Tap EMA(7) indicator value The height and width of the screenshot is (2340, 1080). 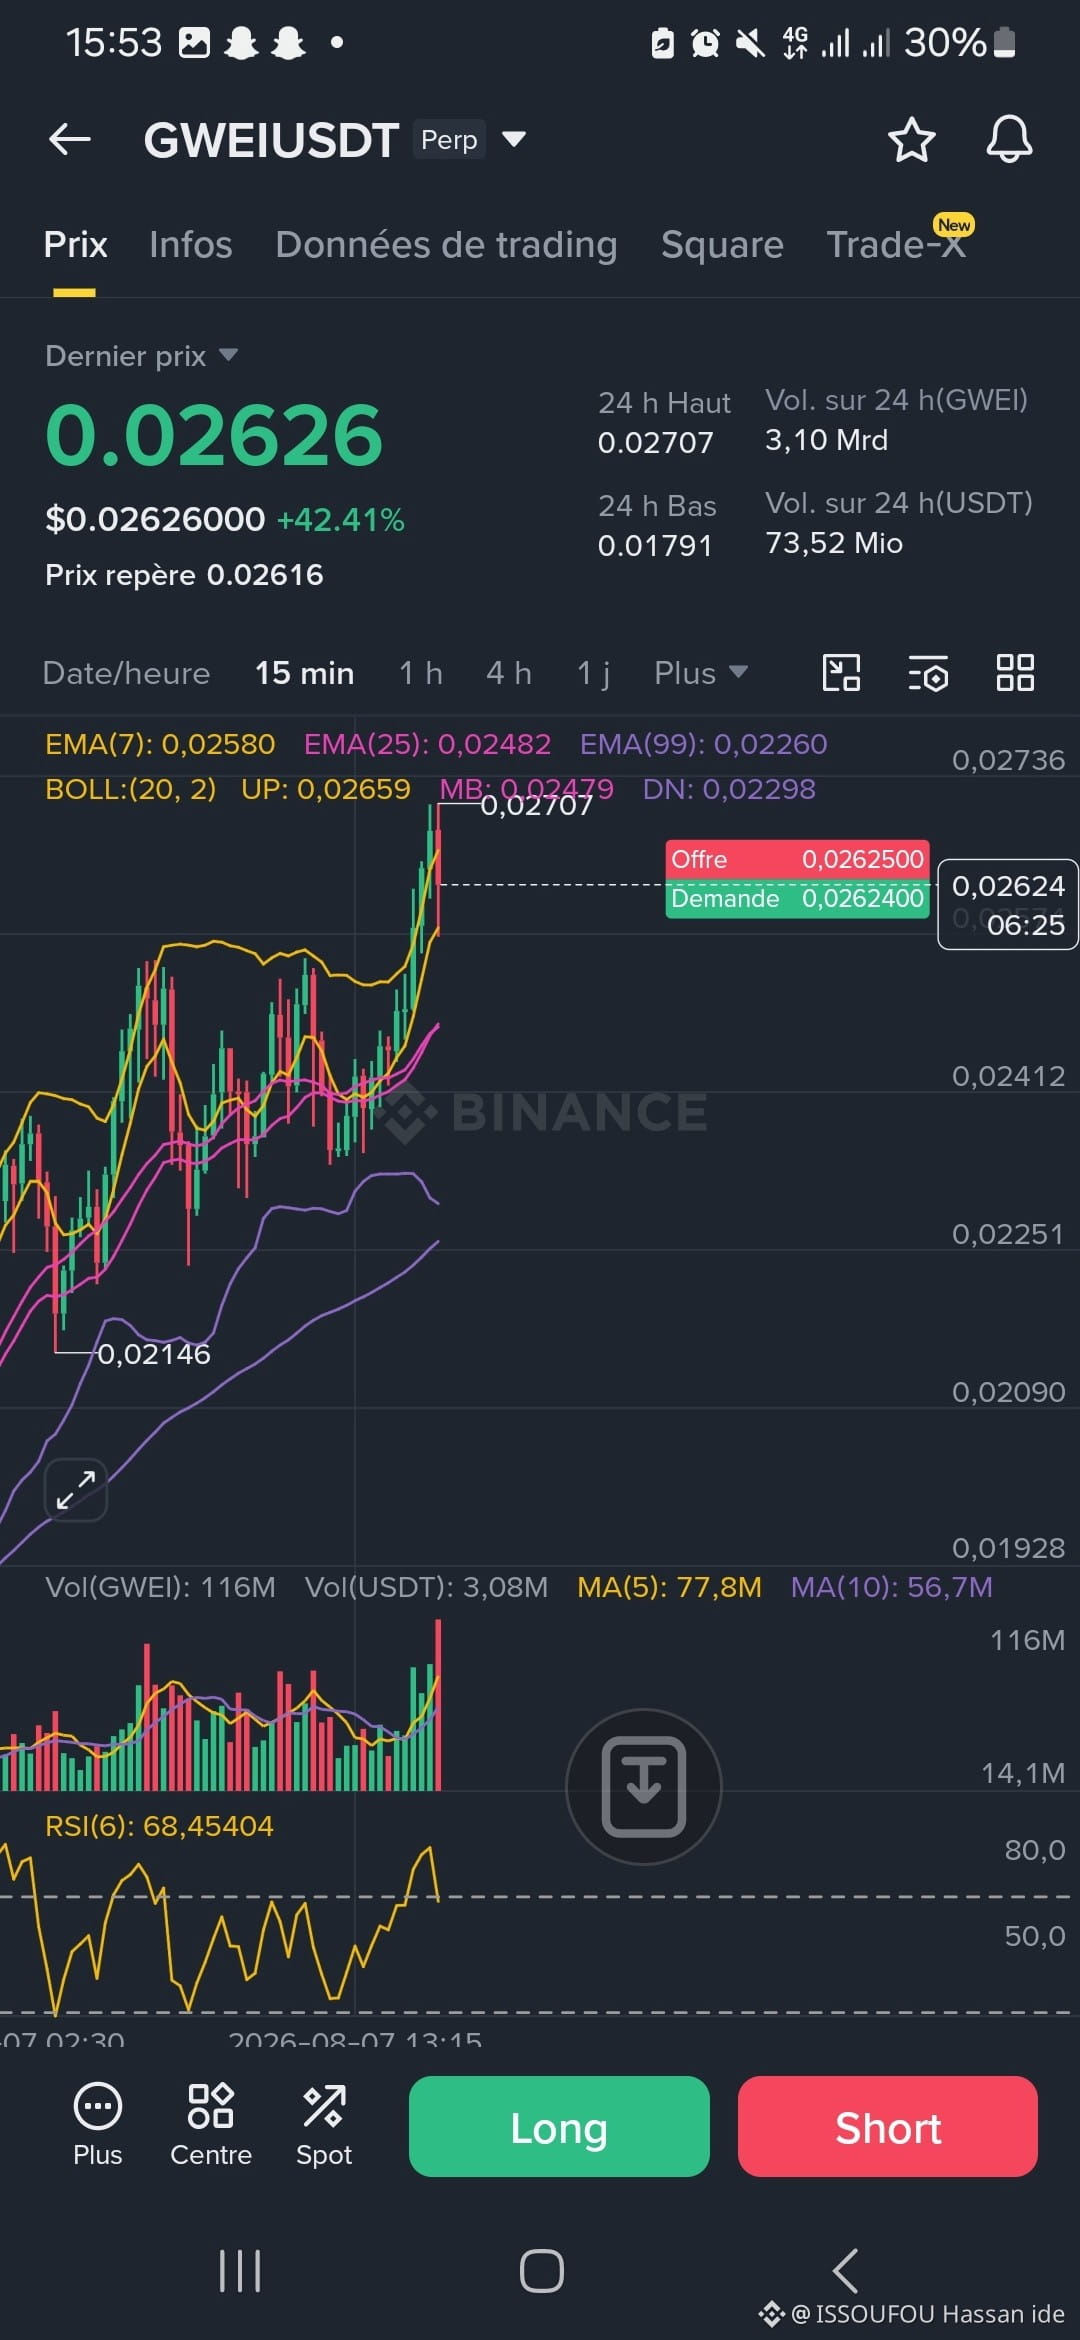160,744
